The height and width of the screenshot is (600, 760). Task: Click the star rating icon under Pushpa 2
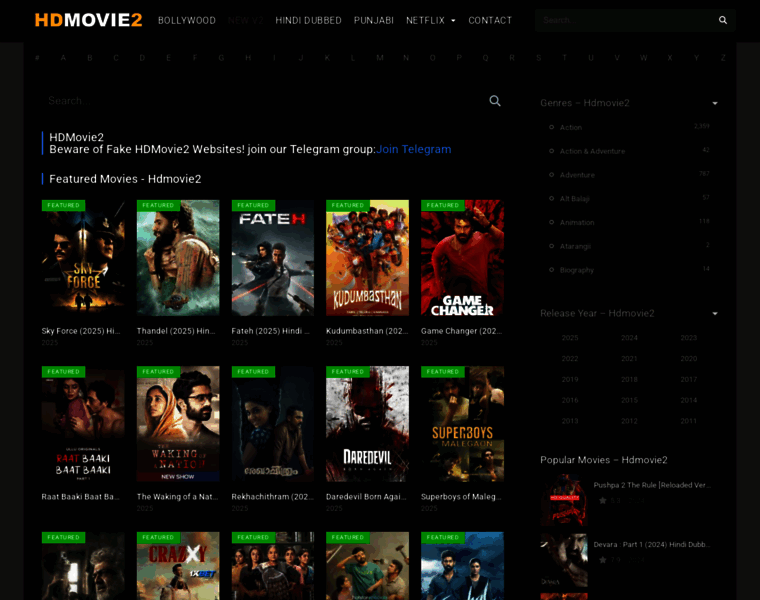[602, 501]
